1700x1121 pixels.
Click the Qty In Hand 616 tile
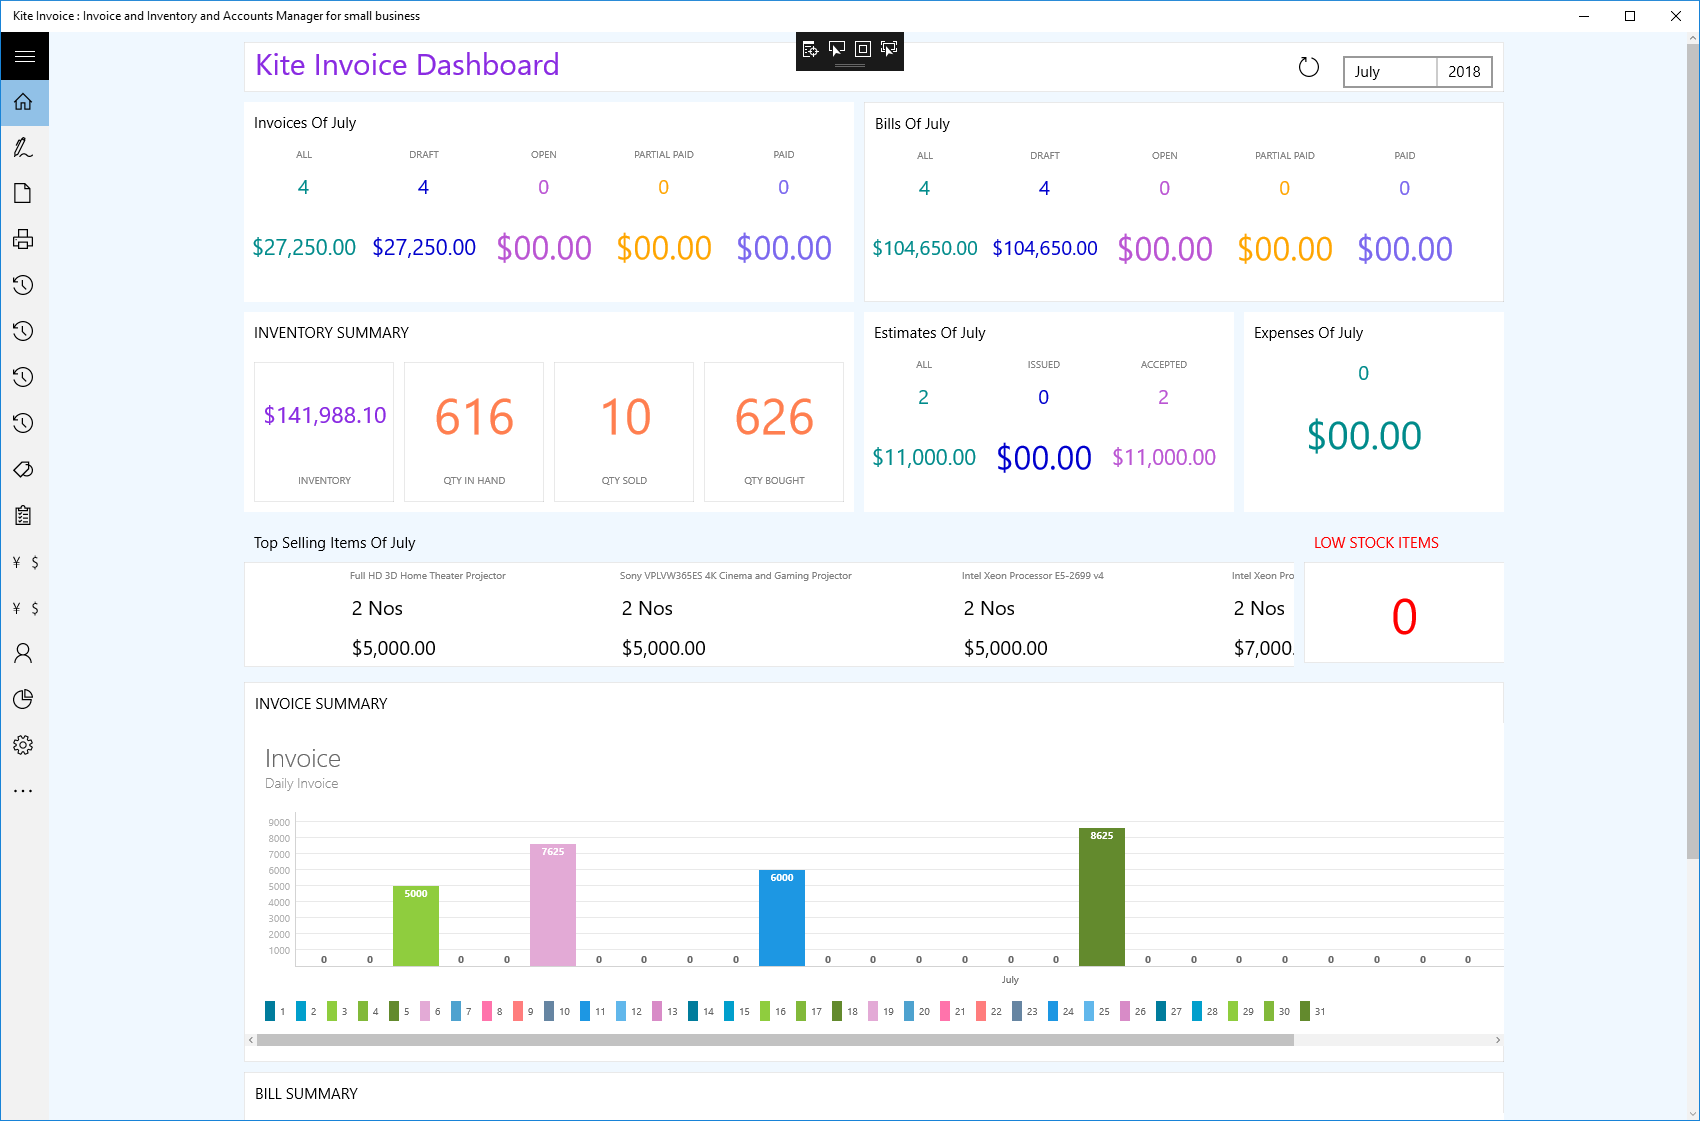474,432
